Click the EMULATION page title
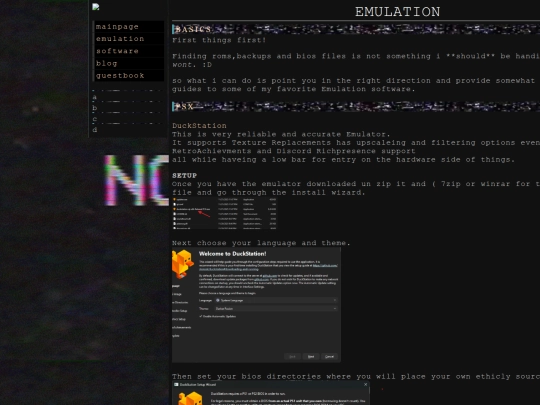540x405 pixels. (397, 12)
